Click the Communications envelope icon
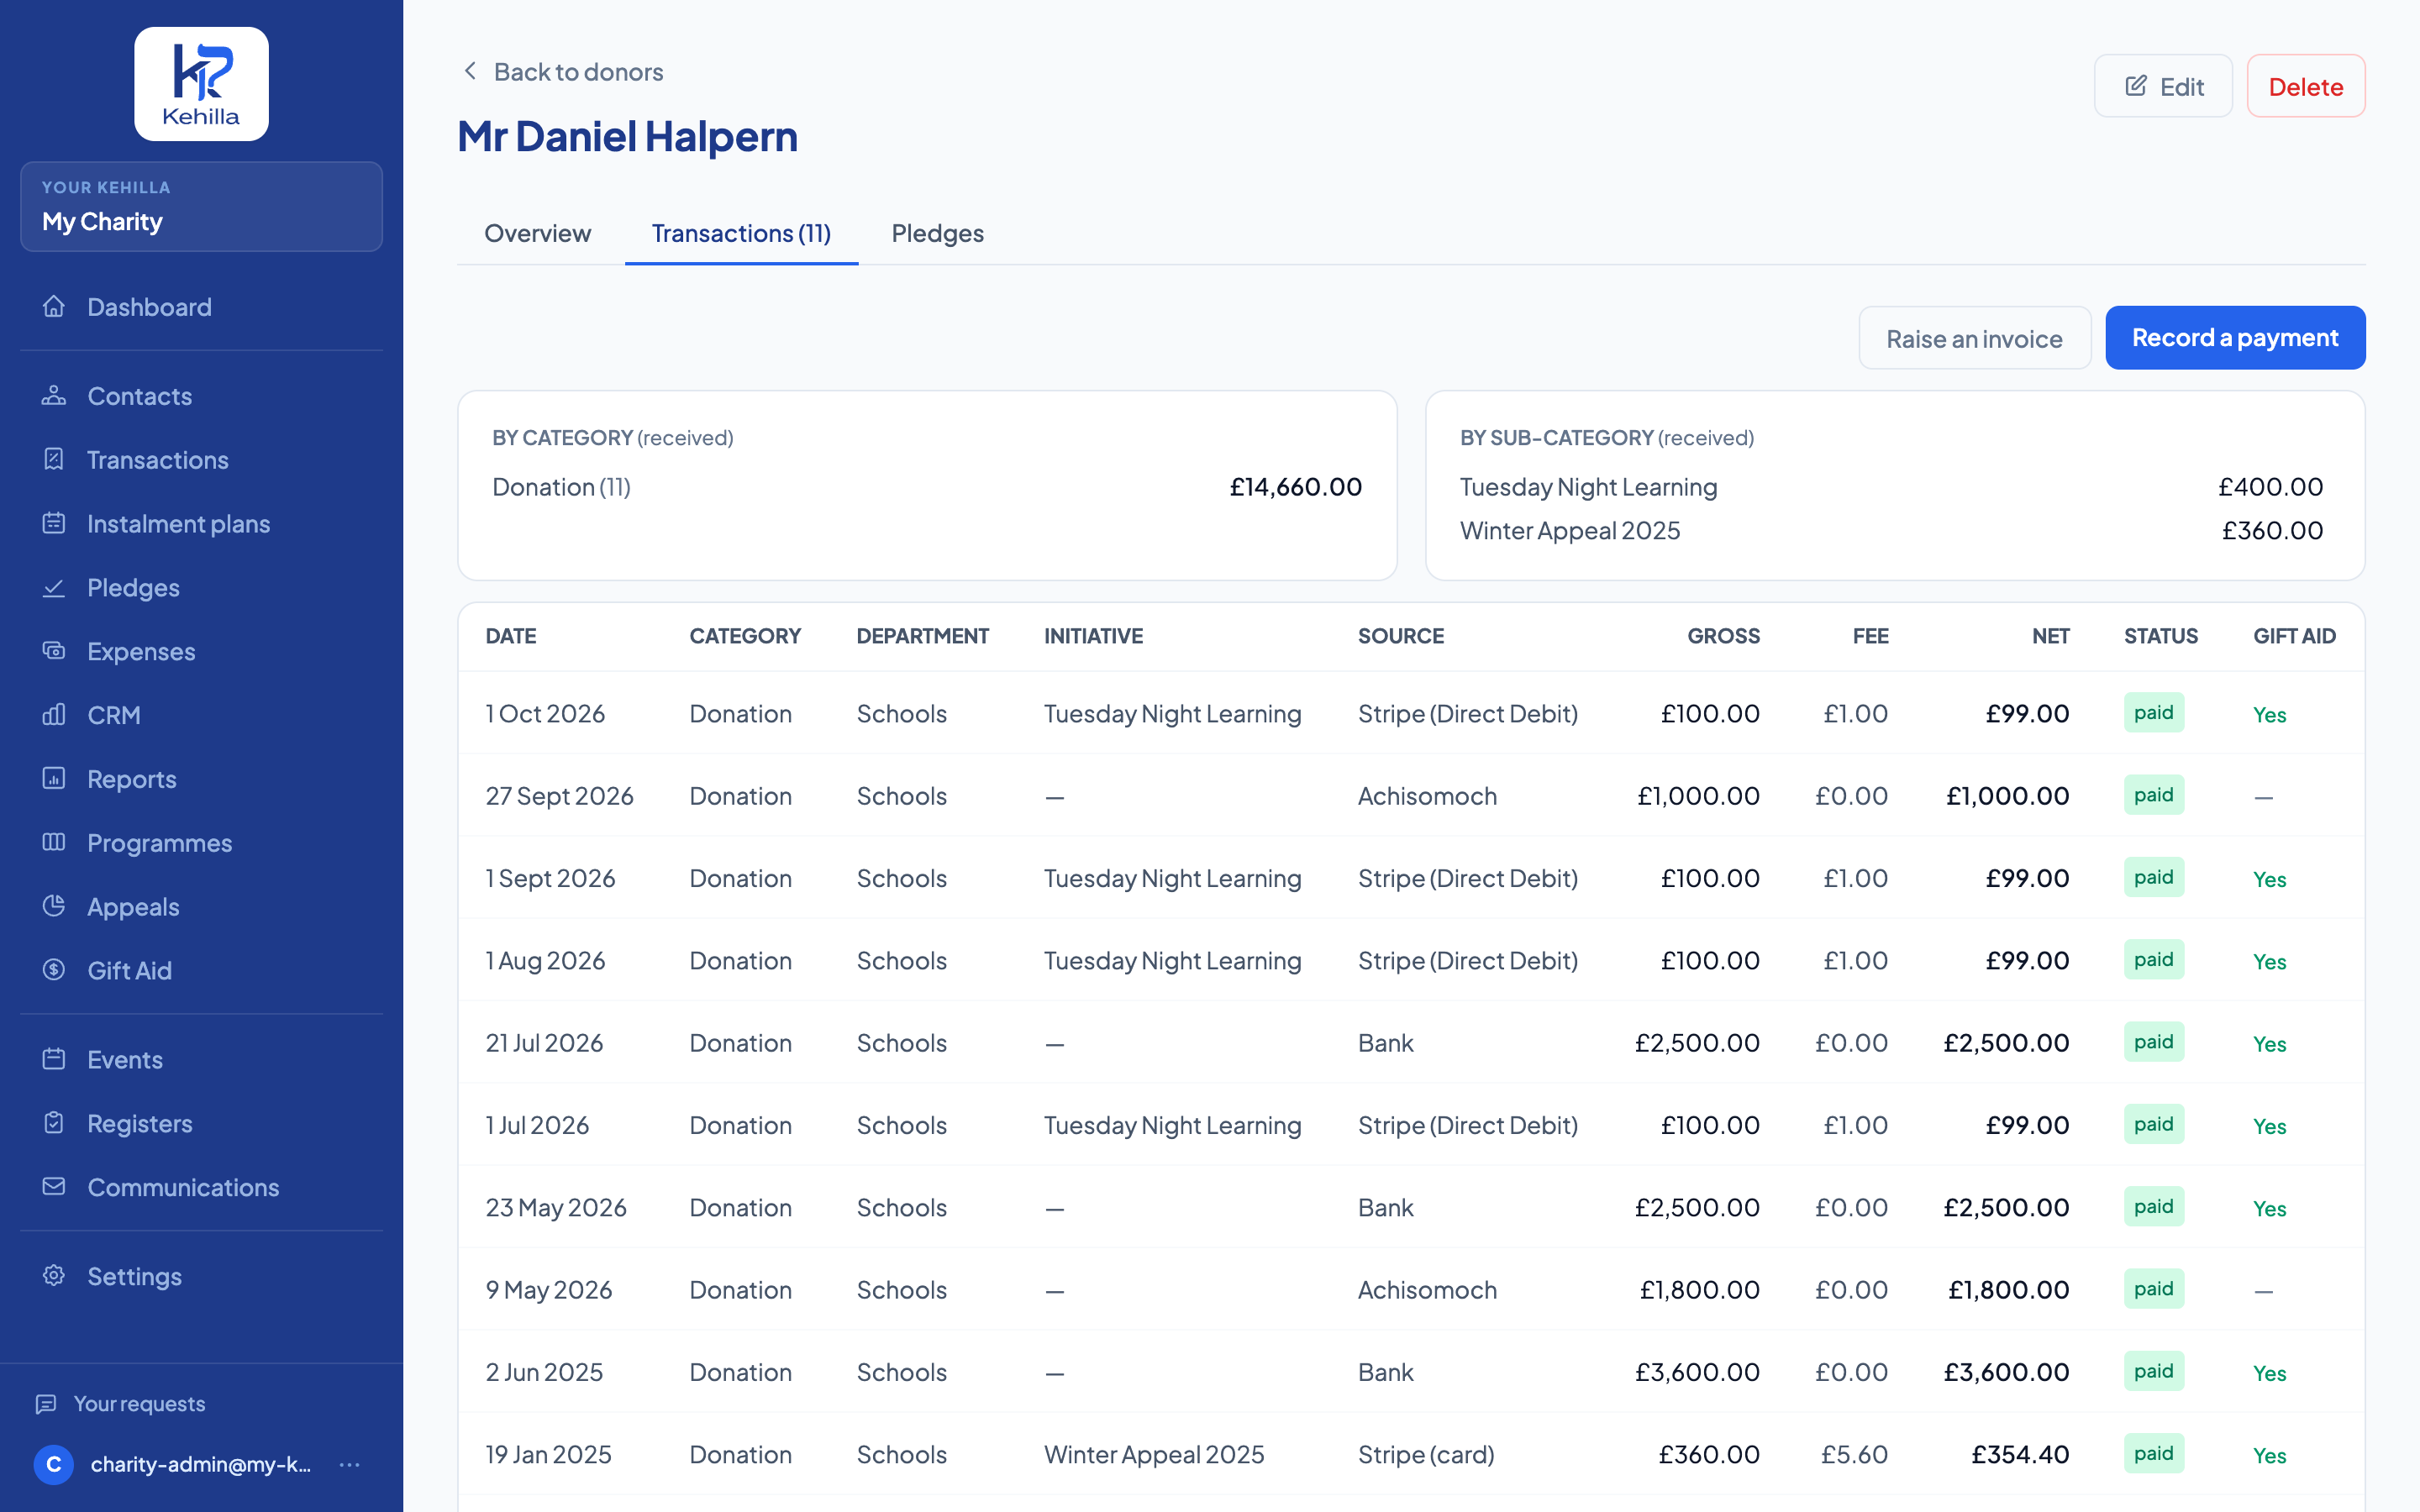 (x=54, y=1187)
